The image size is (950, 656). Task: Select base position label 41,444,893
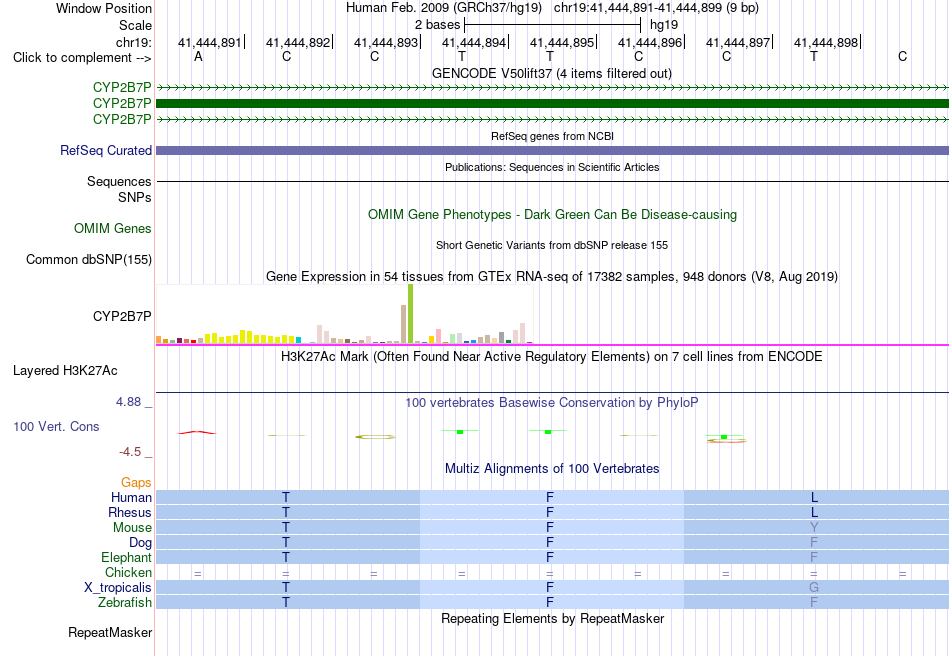(x=386, y=42)
